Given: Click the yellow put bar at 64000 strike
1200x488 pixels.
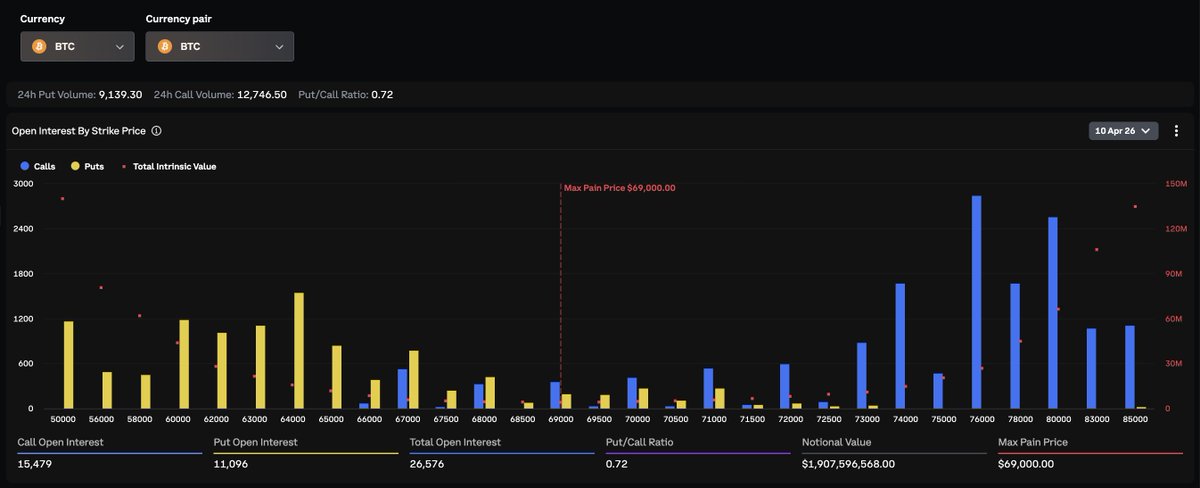Looking at the screenshot, I should point(299,350).
